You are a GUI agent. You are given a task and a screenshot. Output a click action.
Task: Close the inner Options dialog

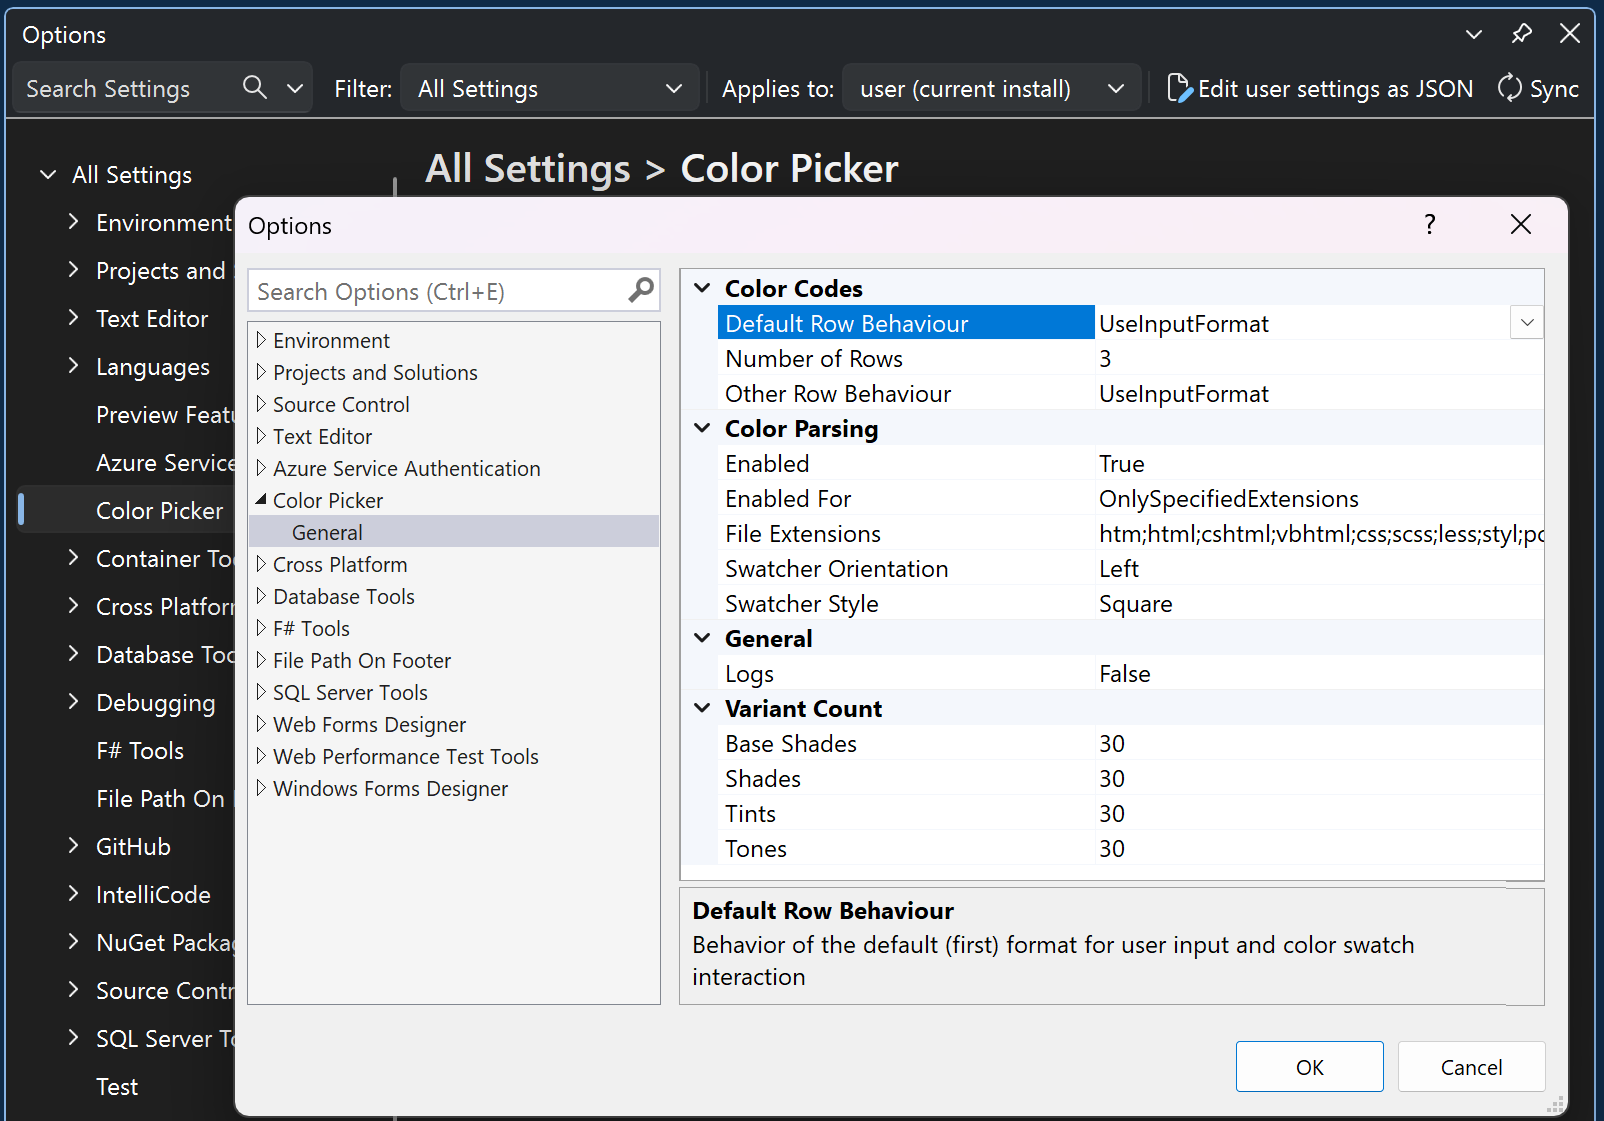(x=1520, y=225)
